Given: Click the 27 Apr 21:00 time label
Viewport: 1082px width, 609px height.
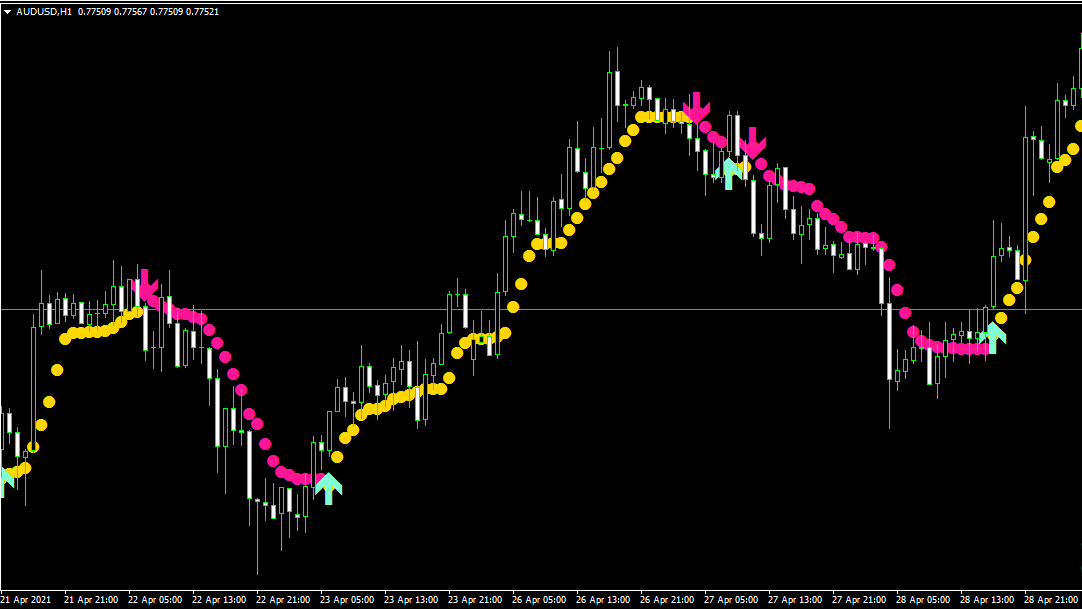Looking at the screenshot, I should (x=861, y=600).
